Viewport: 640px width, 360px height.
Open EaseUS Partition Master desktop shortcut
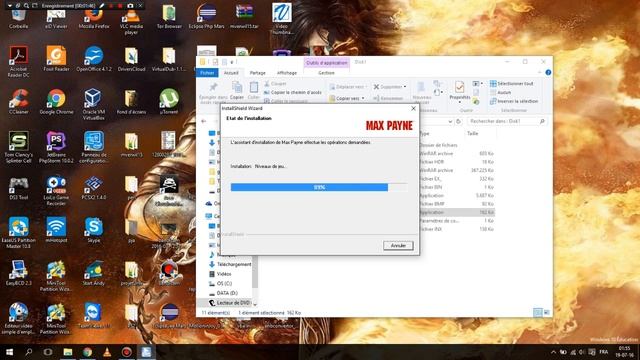[x=18, y=233]
